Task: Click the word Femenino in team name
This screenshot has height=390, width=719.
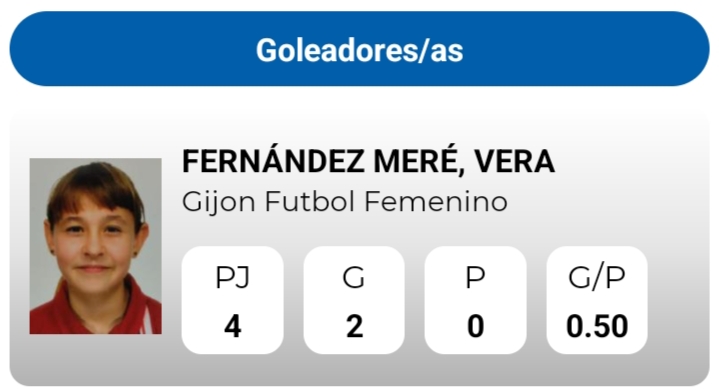Action: pyautogui.click(x=436, y=202)
